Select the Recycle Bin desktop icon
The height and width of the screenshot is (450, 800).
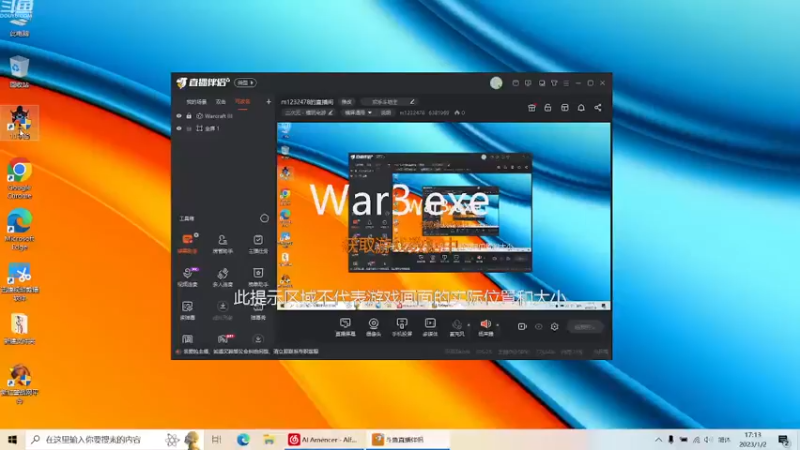tap(19, 72)
